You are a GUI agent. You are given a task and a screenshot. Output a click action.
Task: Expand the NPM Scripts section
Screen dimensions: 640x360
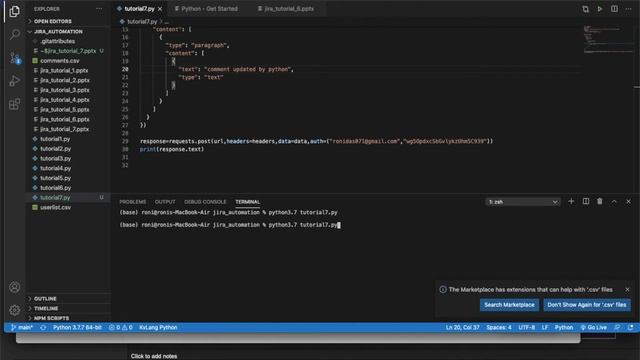pyautogui.click(x=51, y=318)
